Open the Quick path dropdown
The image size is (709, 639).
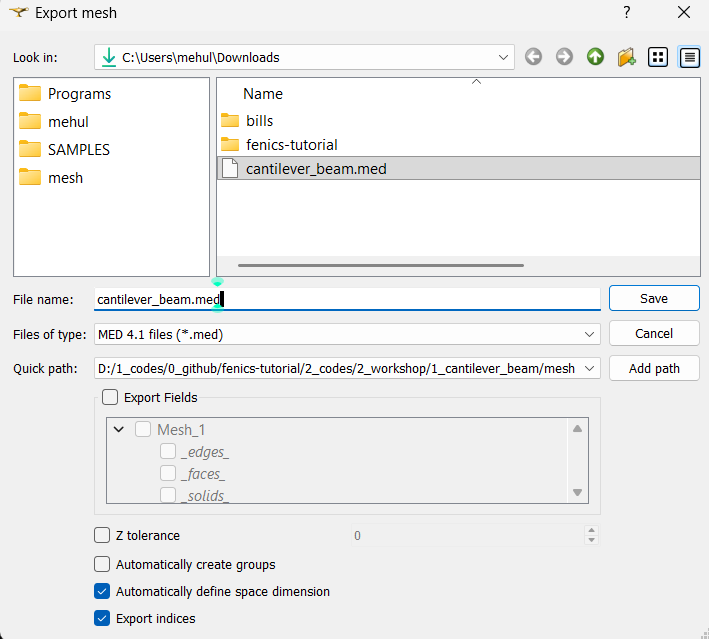(x=589, y=369)
